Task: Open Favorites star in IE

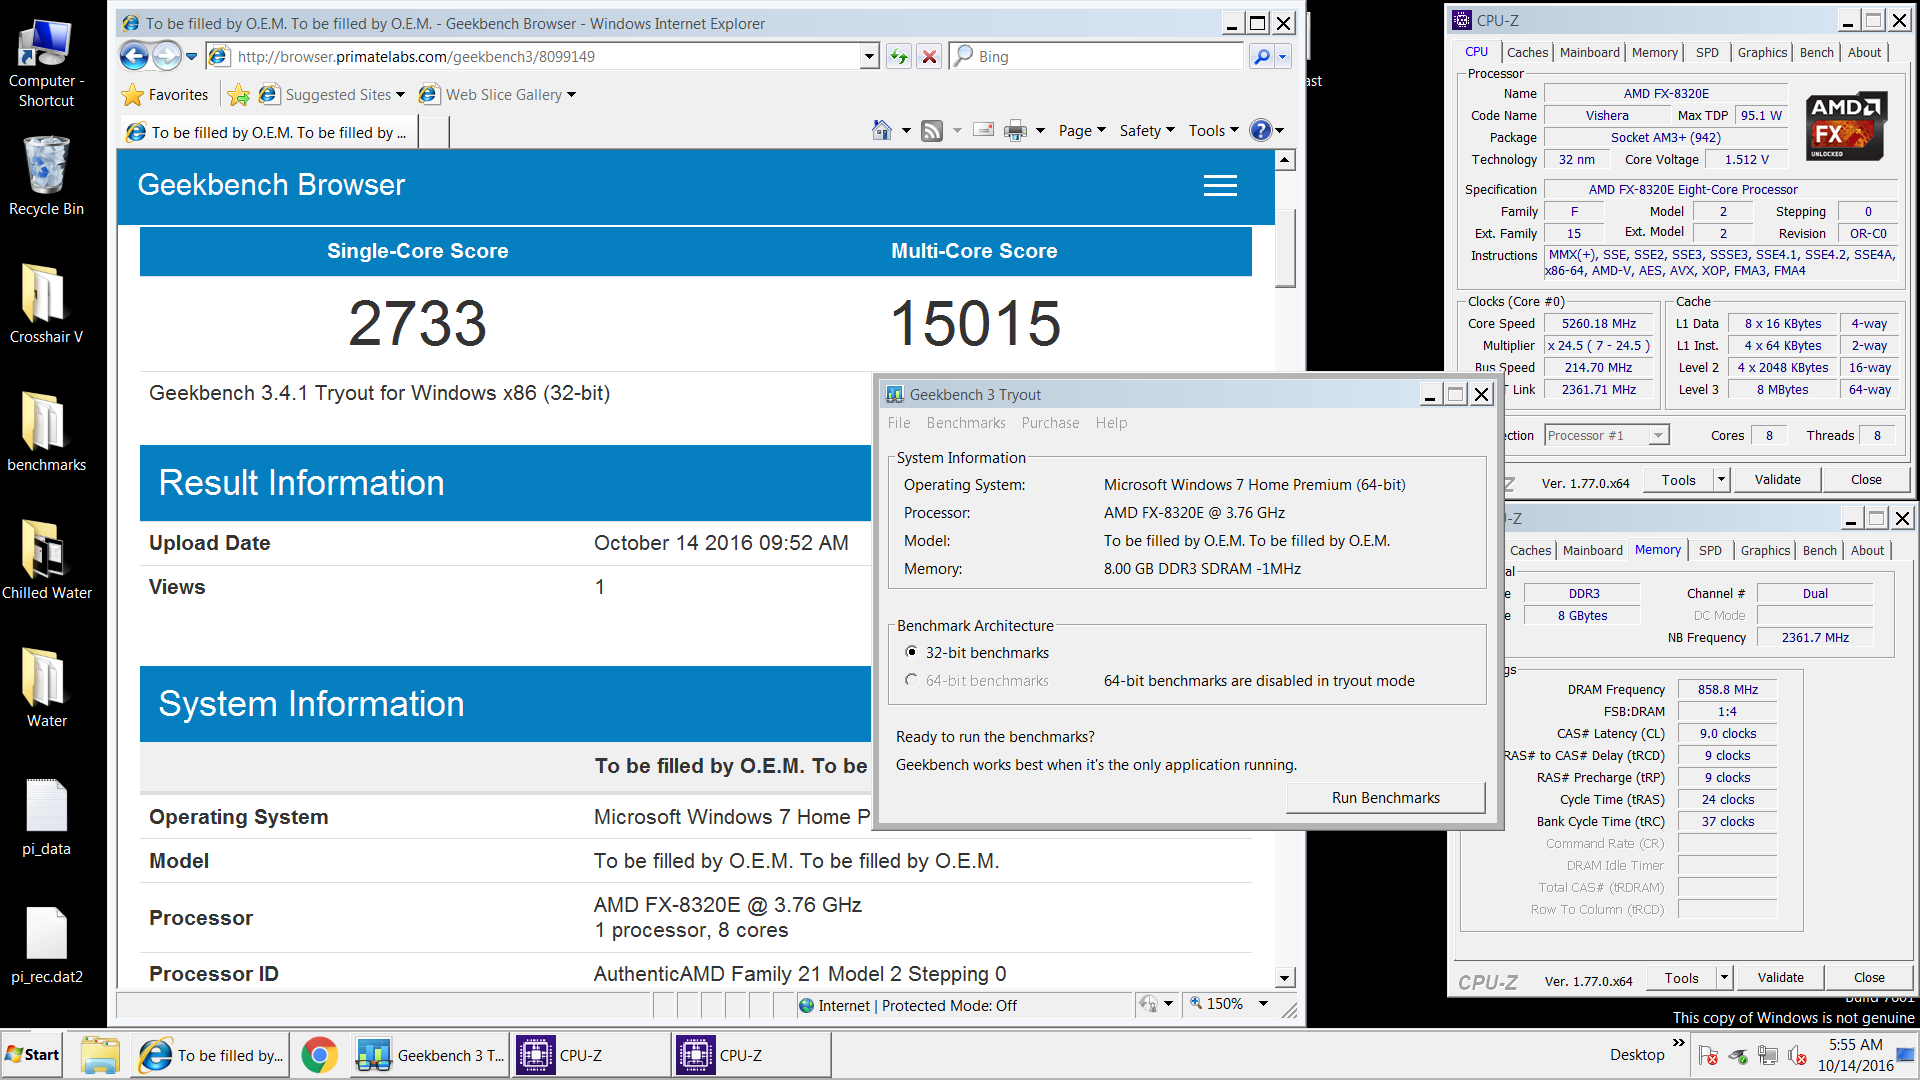Action: 165,95
